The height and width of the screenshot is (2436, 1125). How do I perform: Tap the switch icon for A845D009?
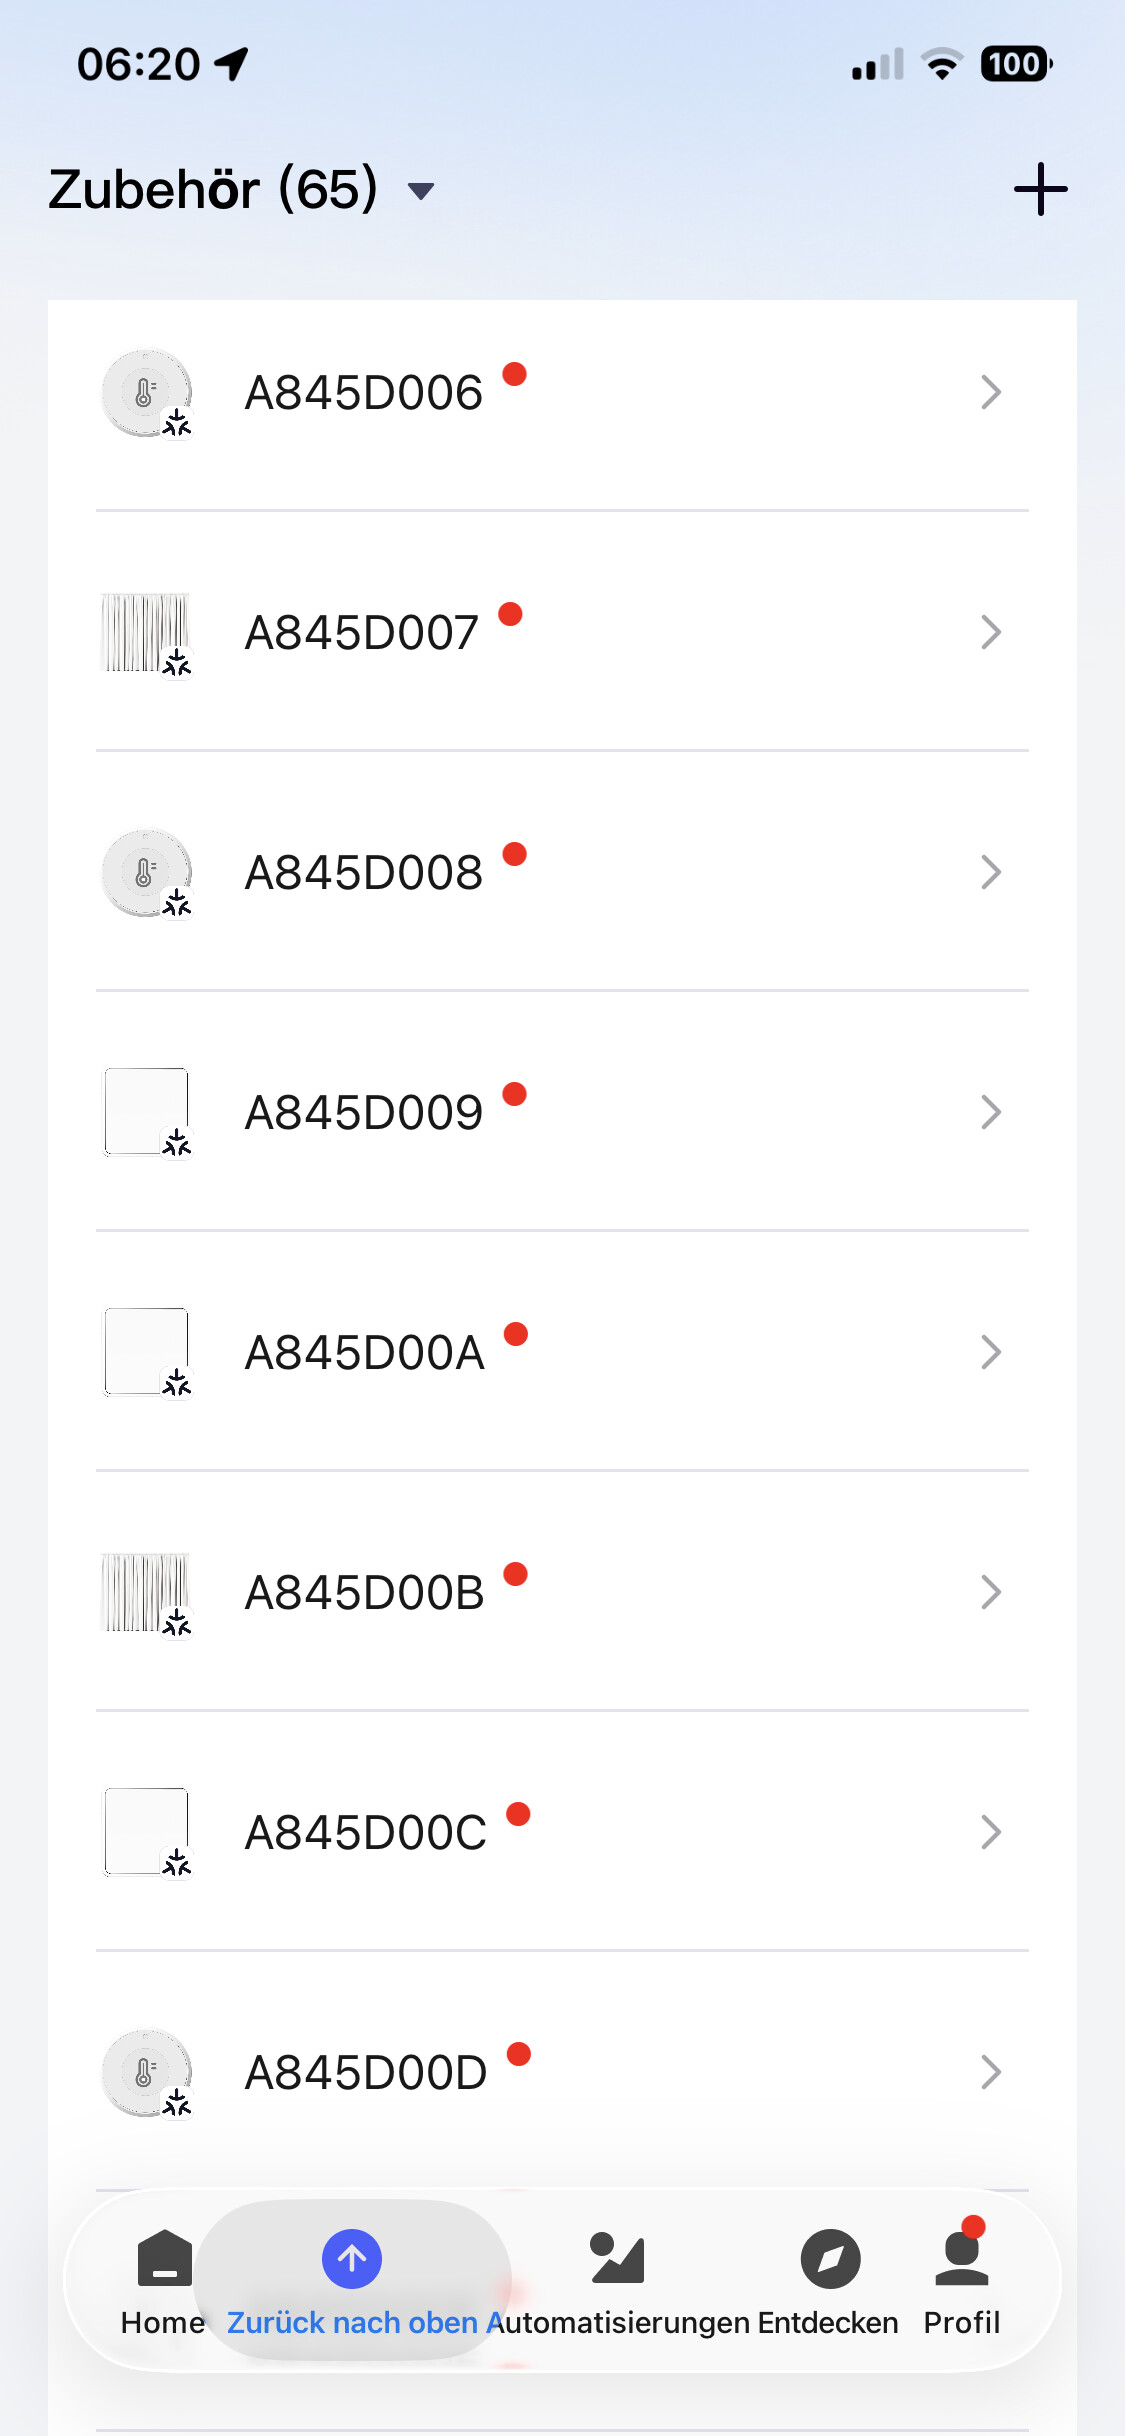click(x=147, y=1112)
